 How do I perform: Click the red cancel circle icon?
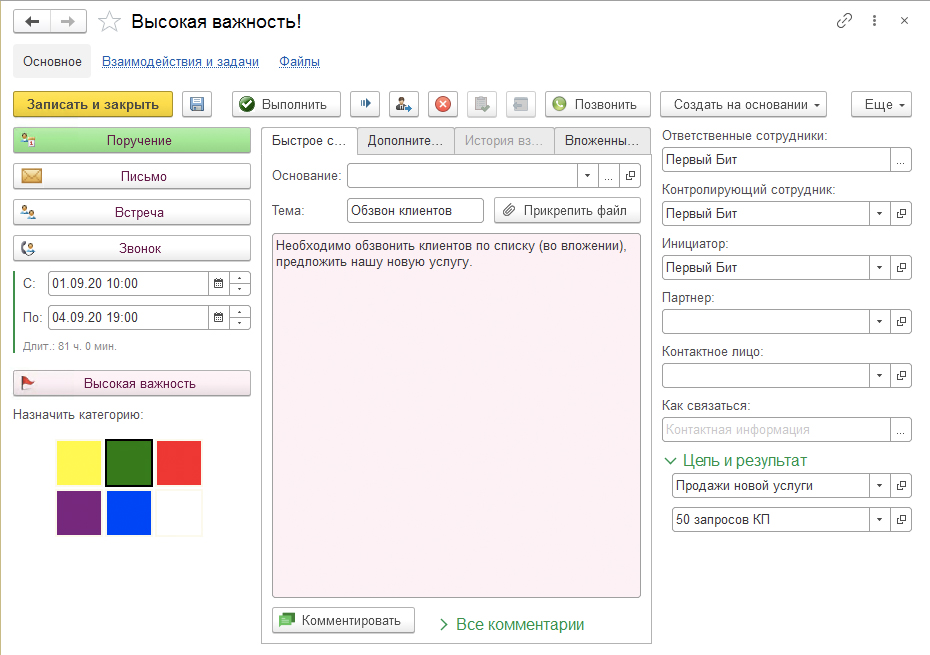tap(443, 104)
